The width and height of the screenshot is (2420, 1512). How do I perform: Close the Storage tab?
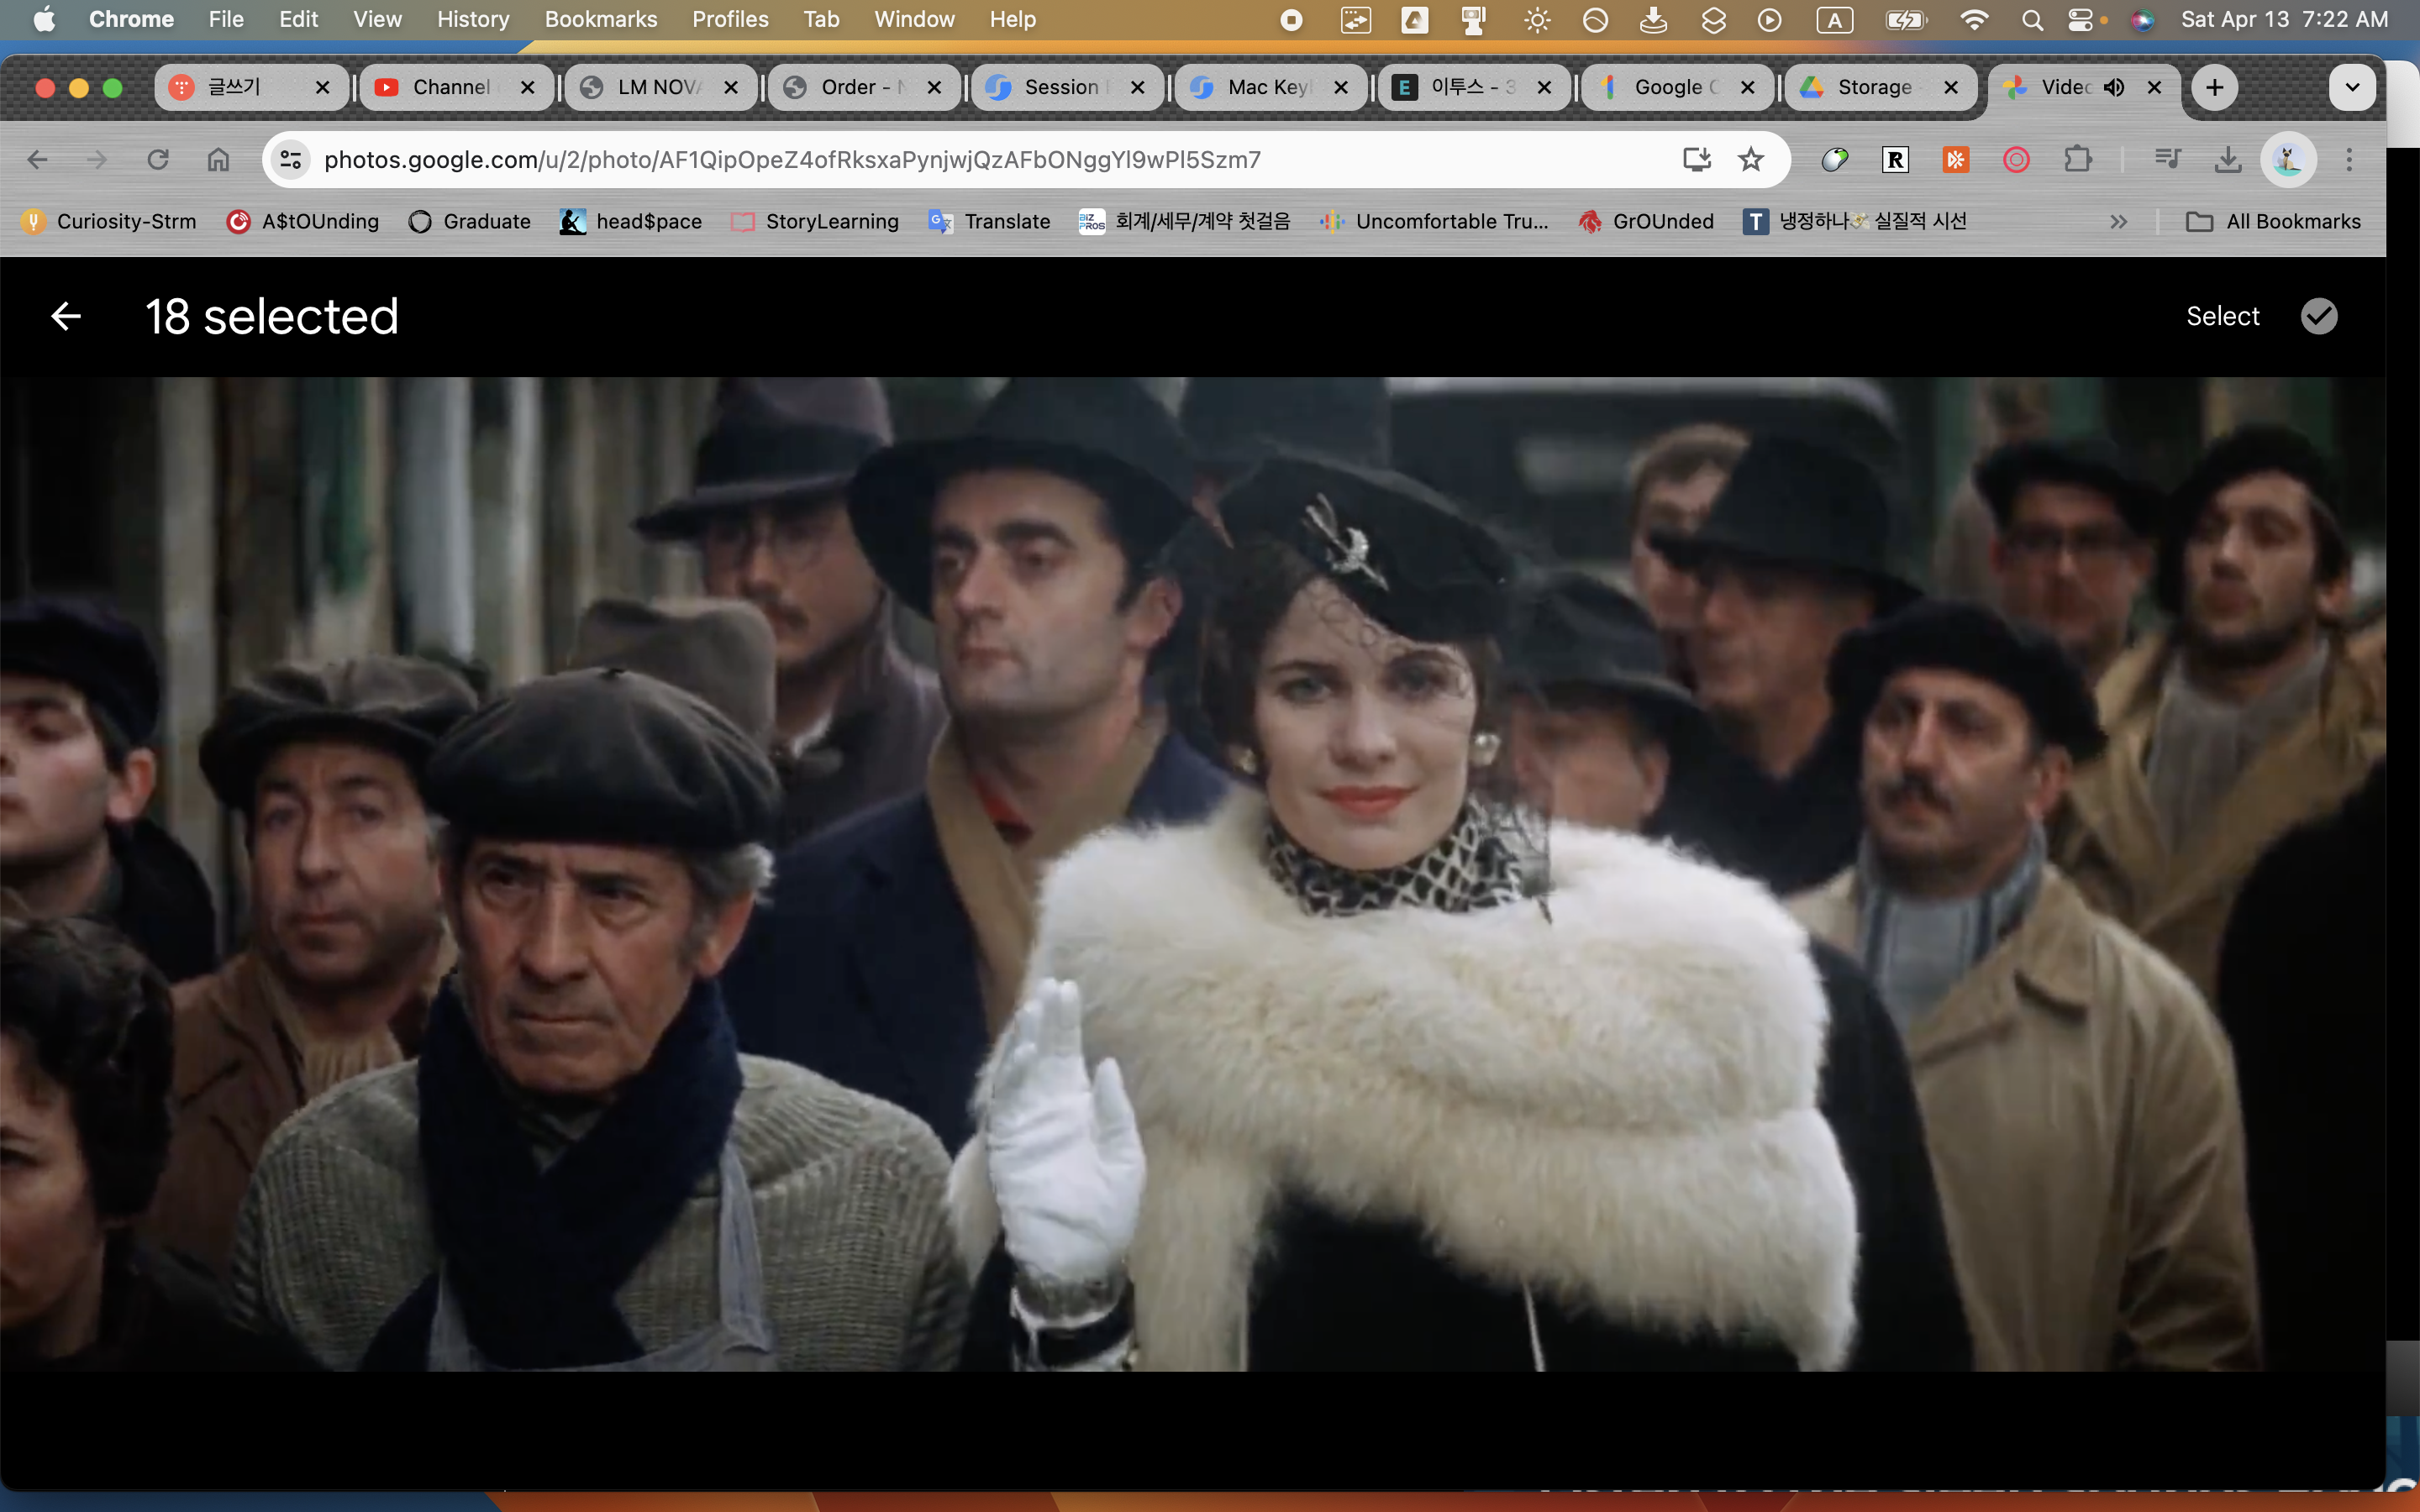pyautogui.click(x=1950, y=87)
